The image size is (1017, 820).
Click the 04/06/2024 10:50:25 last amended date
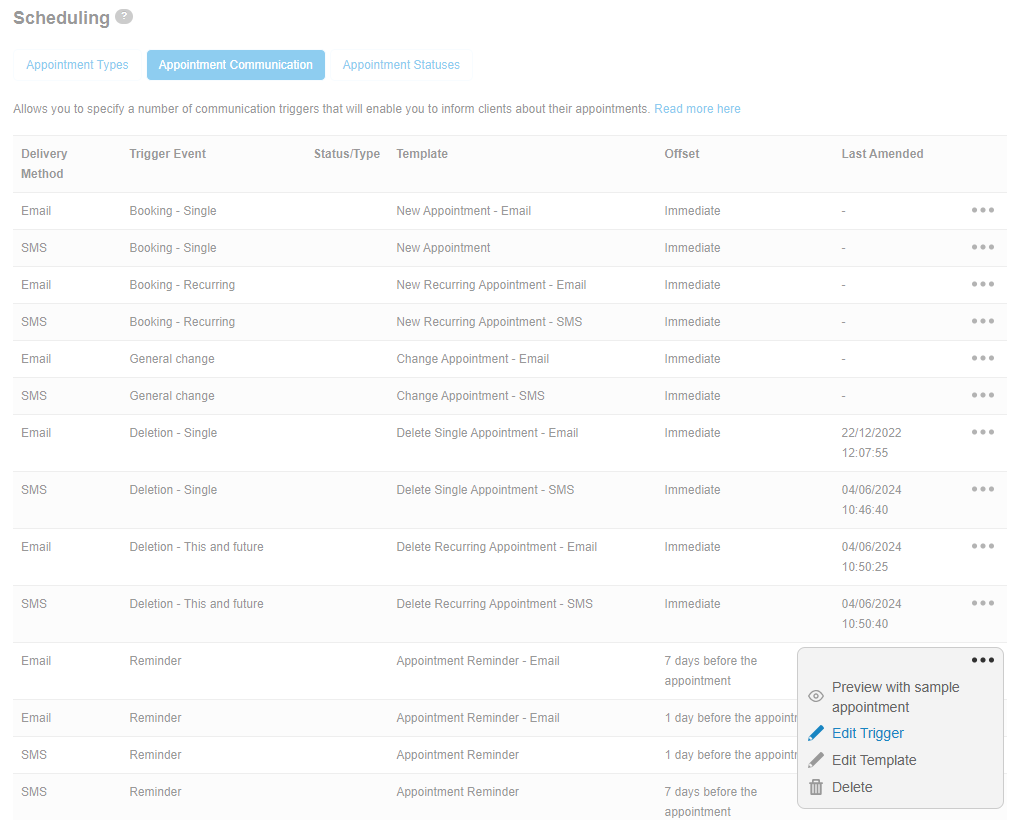(872, 557)
